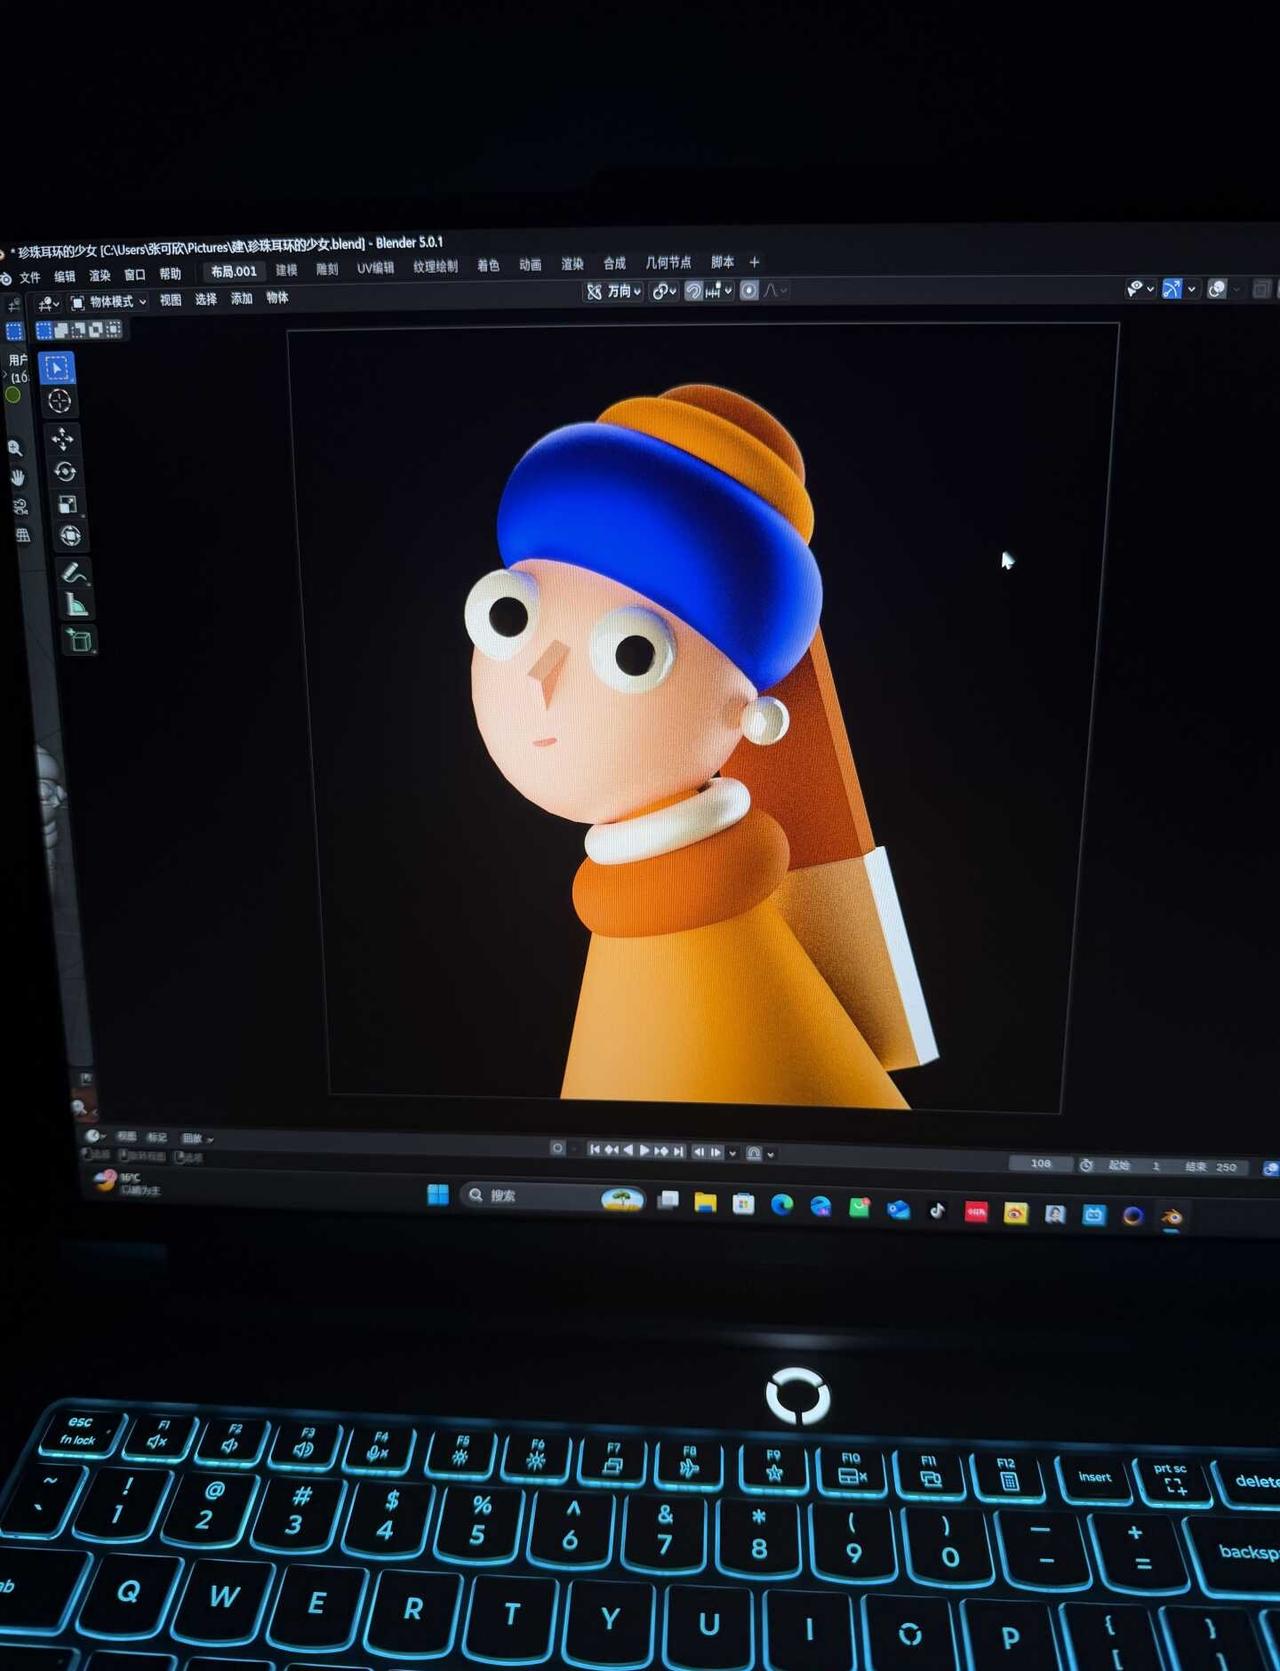Jump to the timeline end frame
The height and width of the screenshot is (1671, 1280).
coord(679,1152)
